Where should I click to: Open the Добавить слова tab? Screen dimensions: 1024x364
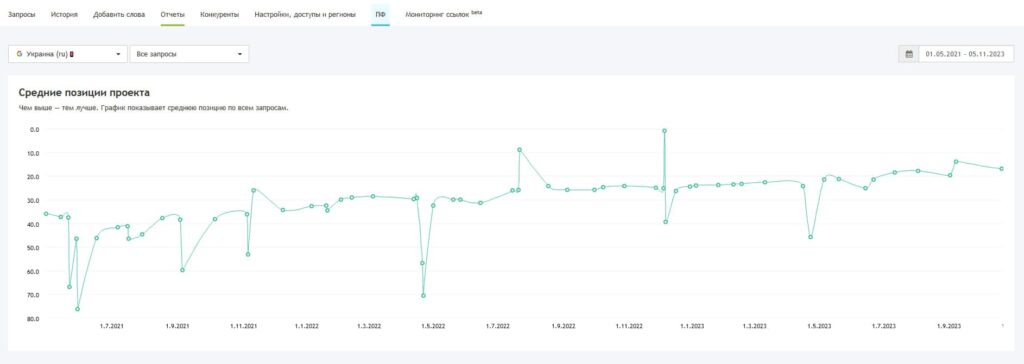pyautogui.click(x=119, y=14)
